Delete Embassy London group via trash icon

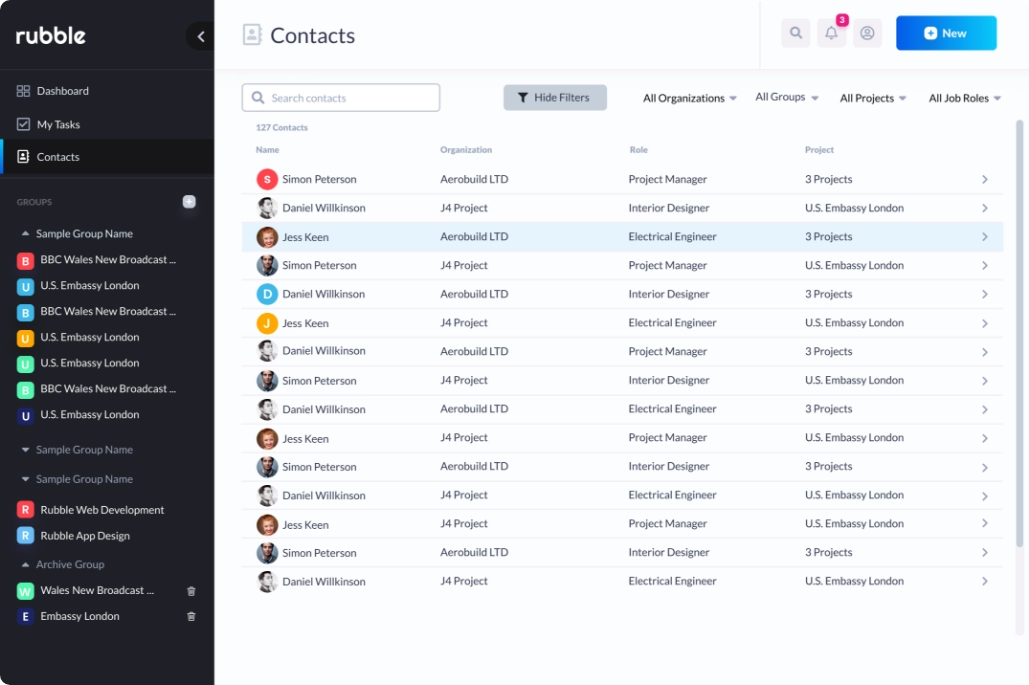191,616
